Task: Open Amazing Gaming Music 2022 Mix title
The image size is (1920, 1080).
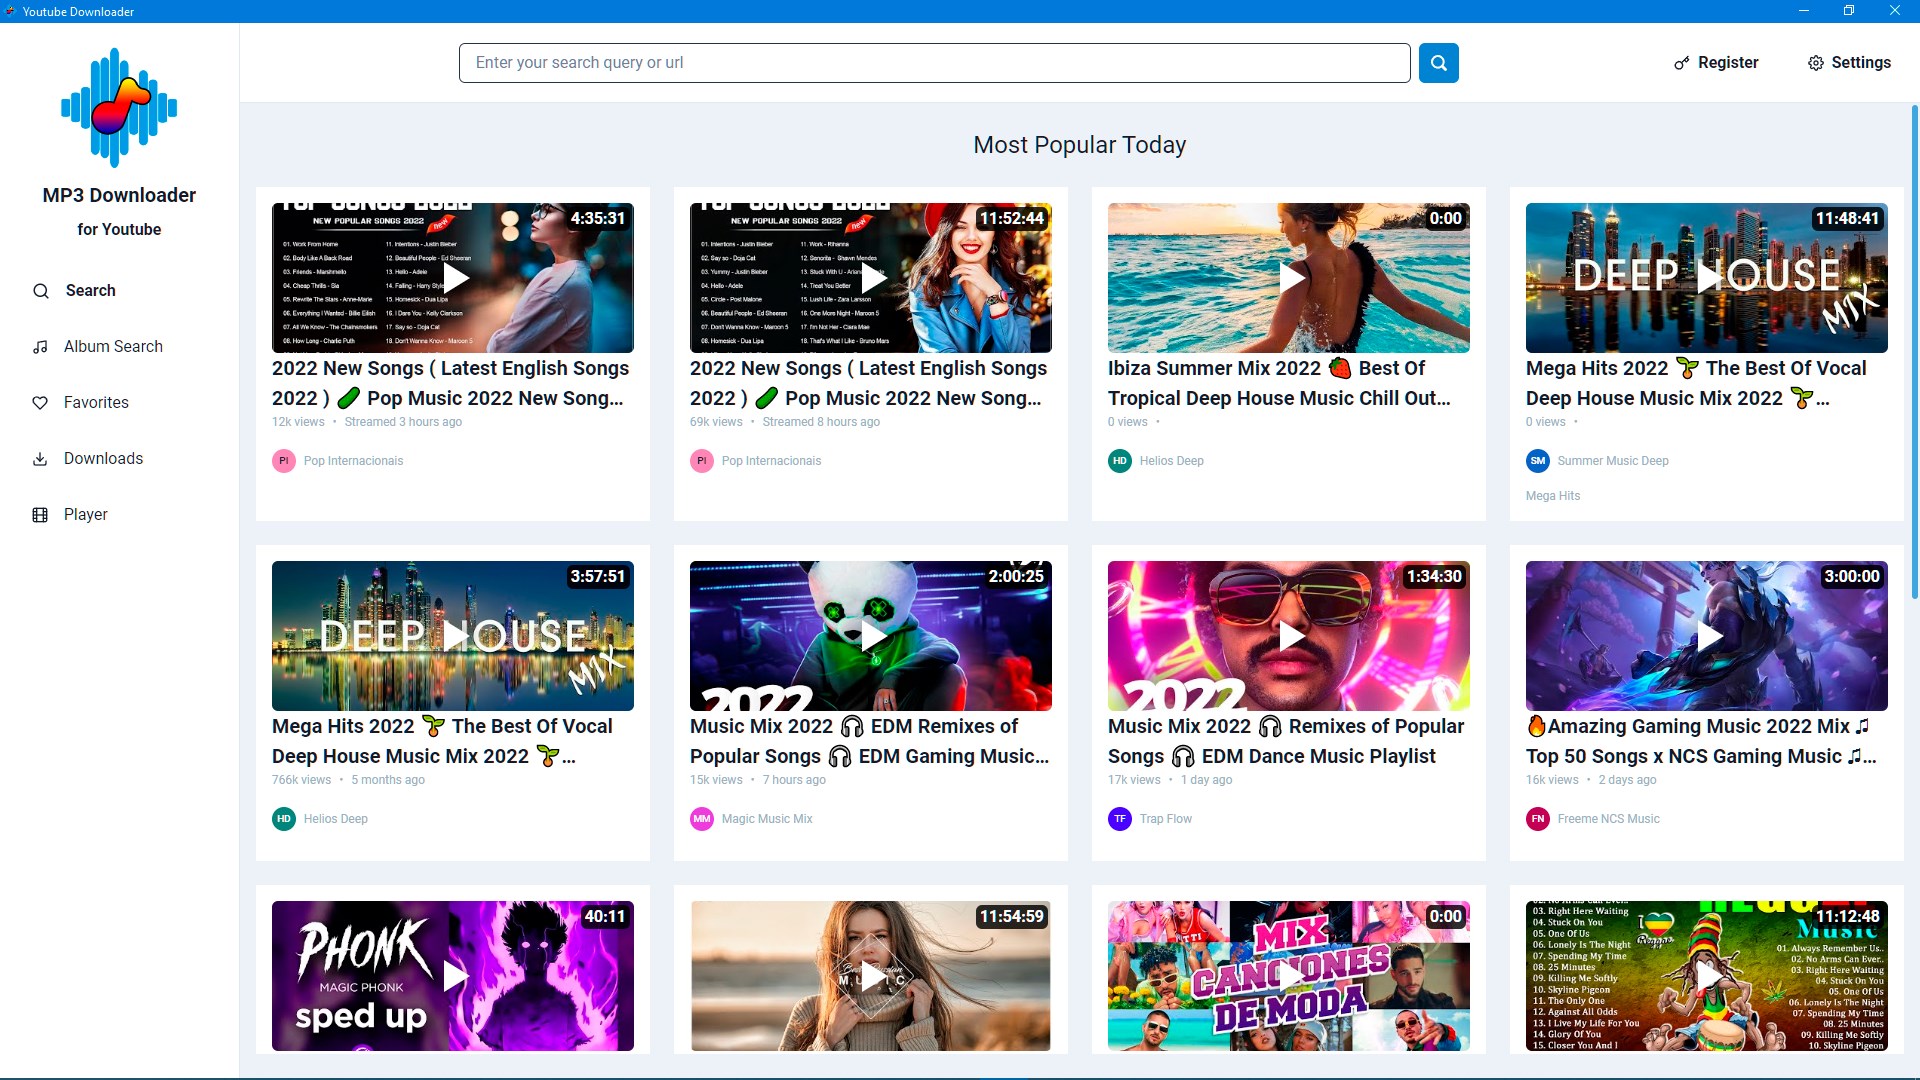Action: pyautogui.click(x=1700, y=741)
